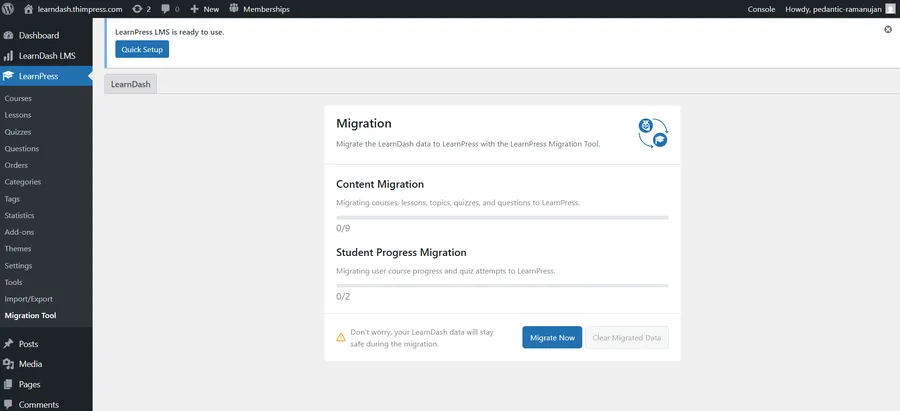This screenshot has height=411, width=900.
Task: Click the site name learndash.thimpress.com
Action: tap(80, 9)
